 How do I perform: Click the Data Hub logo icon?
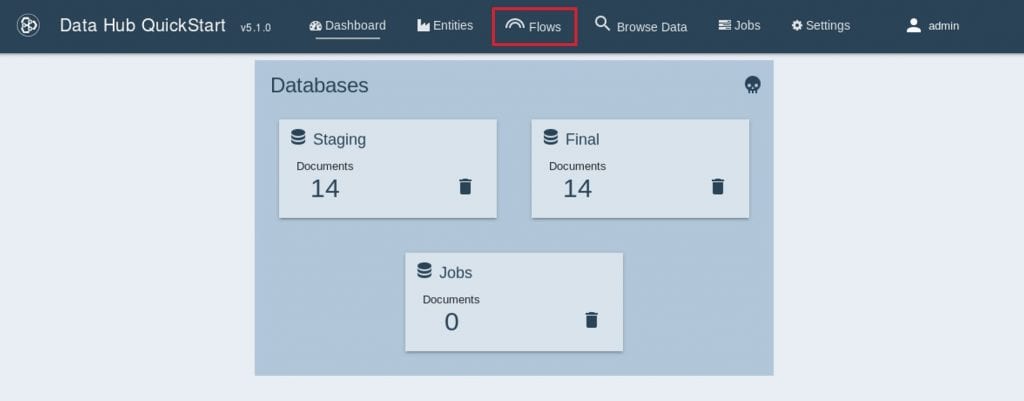click(x=29, y=26)
